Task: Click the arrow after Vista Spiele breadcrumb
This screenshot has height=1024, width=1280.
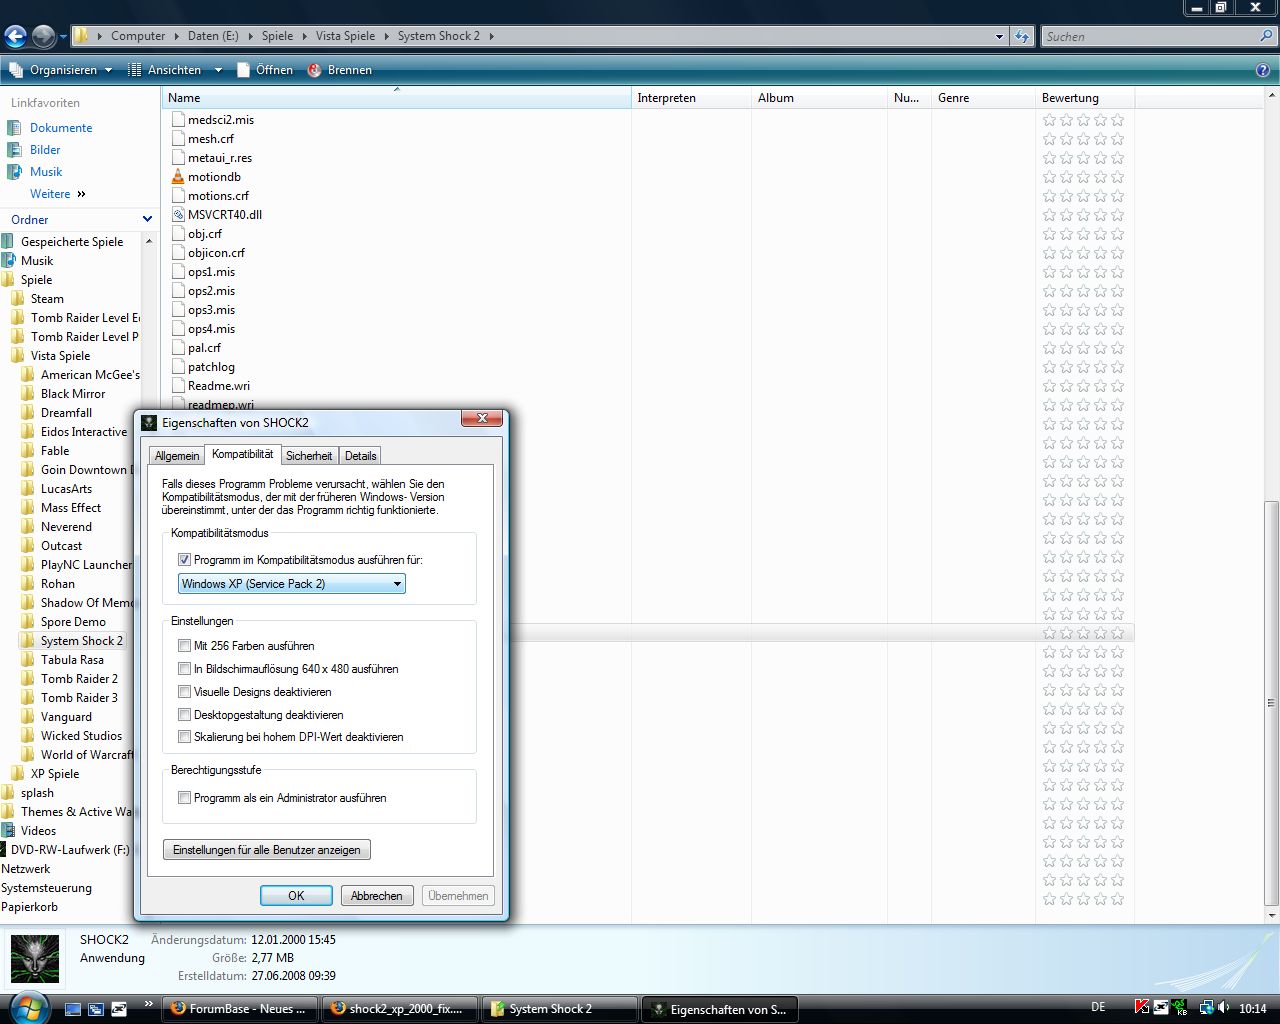Action: click(385, 36)
